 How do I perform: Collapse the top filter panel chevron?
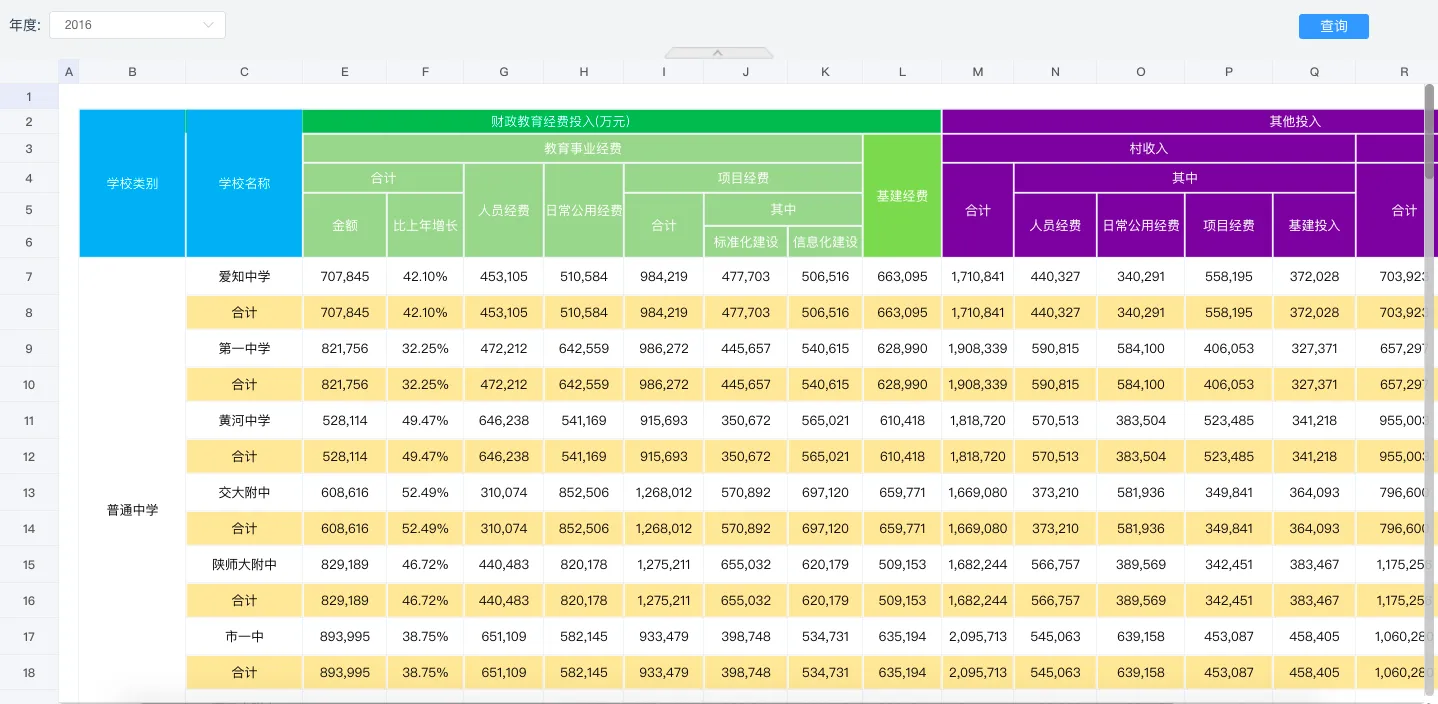tap(718, 52)
